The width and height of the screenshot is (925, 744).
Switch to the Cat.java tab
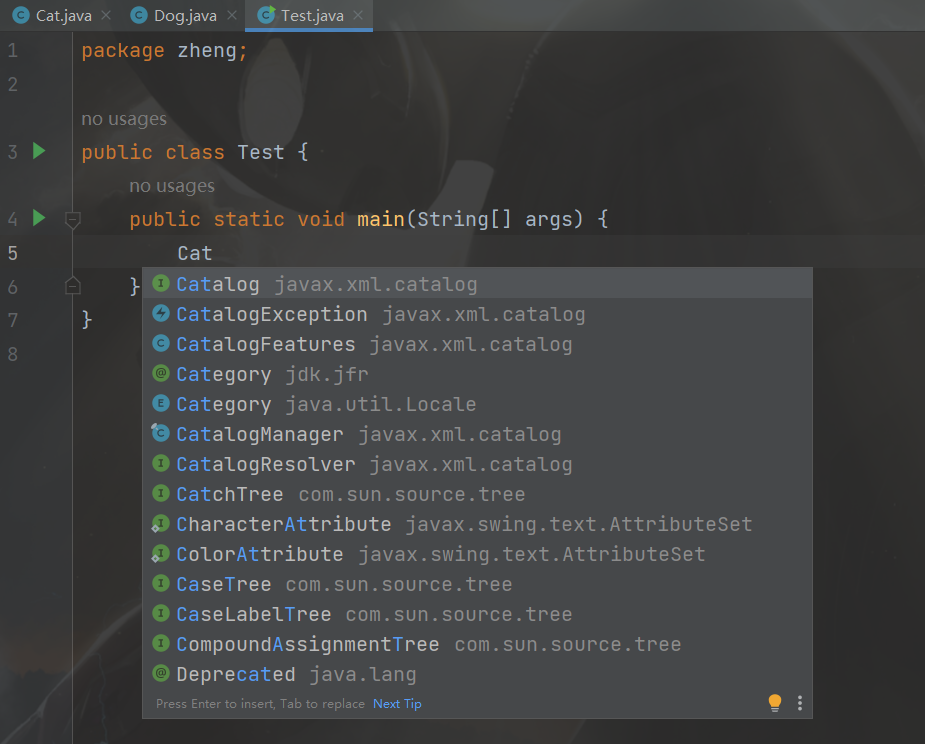pyautogui.click(x=53, y=15)
